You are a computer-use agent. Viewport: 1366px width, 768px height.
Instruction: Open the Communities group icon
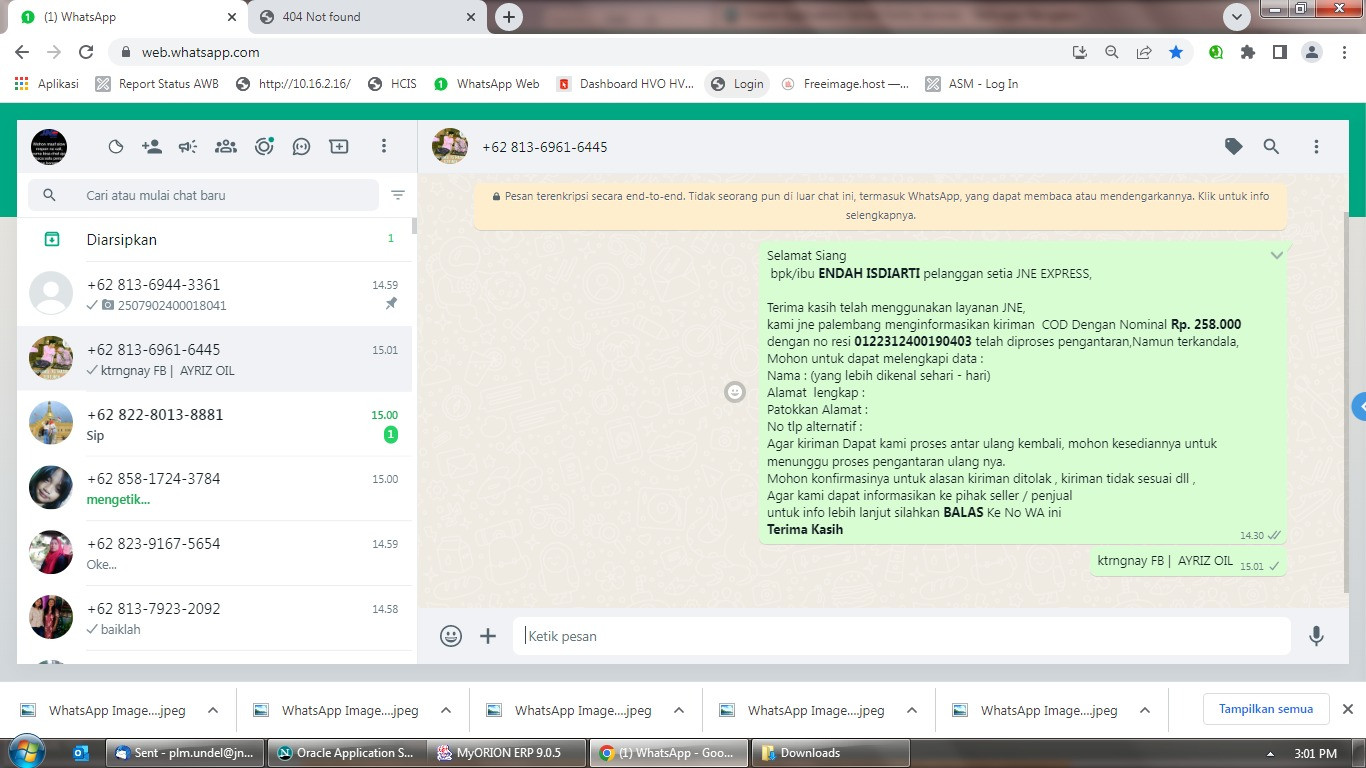[x=226, y=147]
